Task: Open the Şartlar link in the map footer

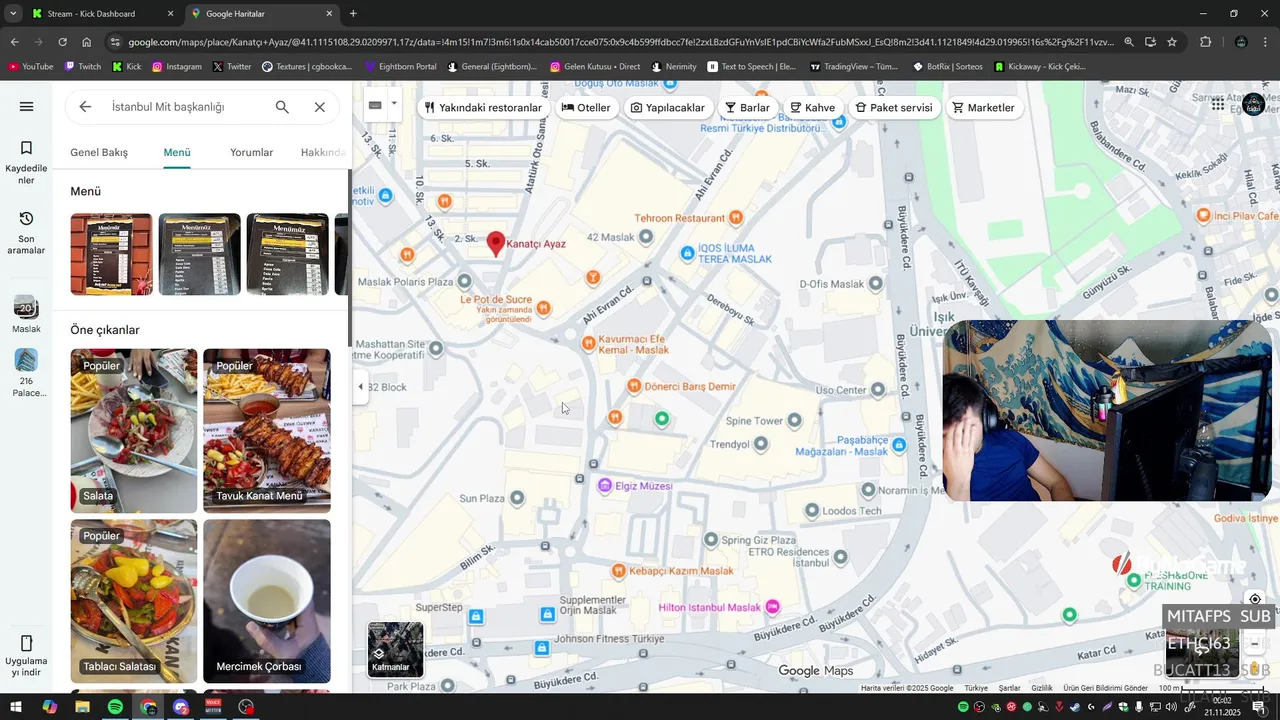Action: click(x=1009, y=688)
